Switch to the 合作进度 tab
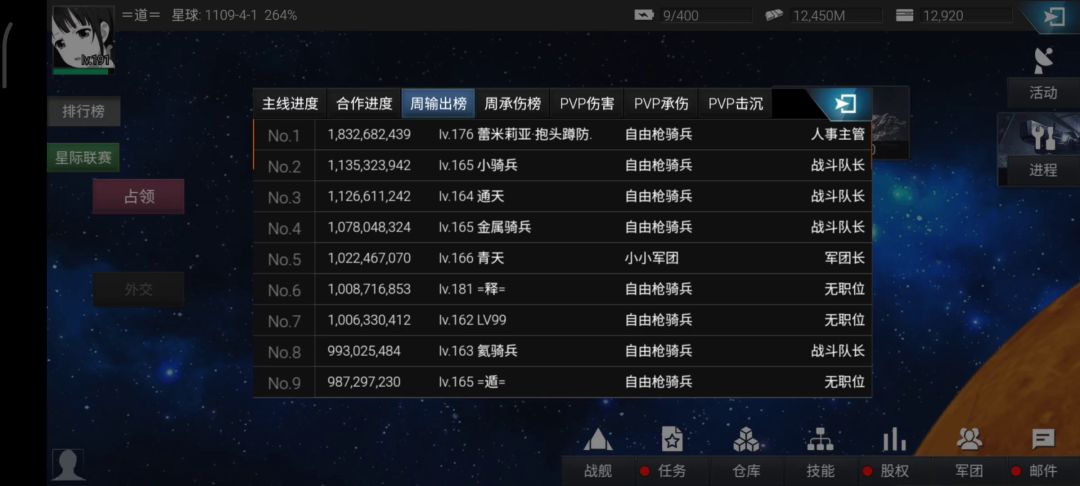 (x=364, y=104)
